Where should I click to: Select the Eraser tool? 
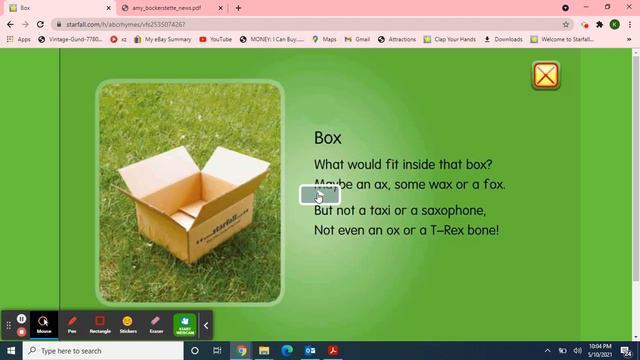click(x=156, y=325)
